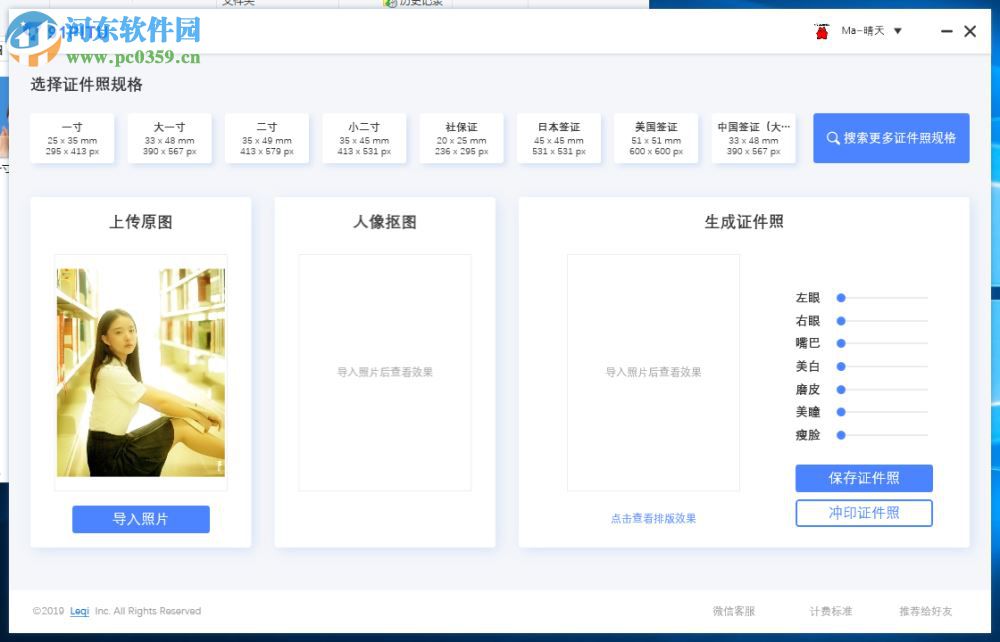Click the green 历史记录 icon in the background window
This screenshot has height=642, width=1000.
pyautogui.click(x=390, y=3)
